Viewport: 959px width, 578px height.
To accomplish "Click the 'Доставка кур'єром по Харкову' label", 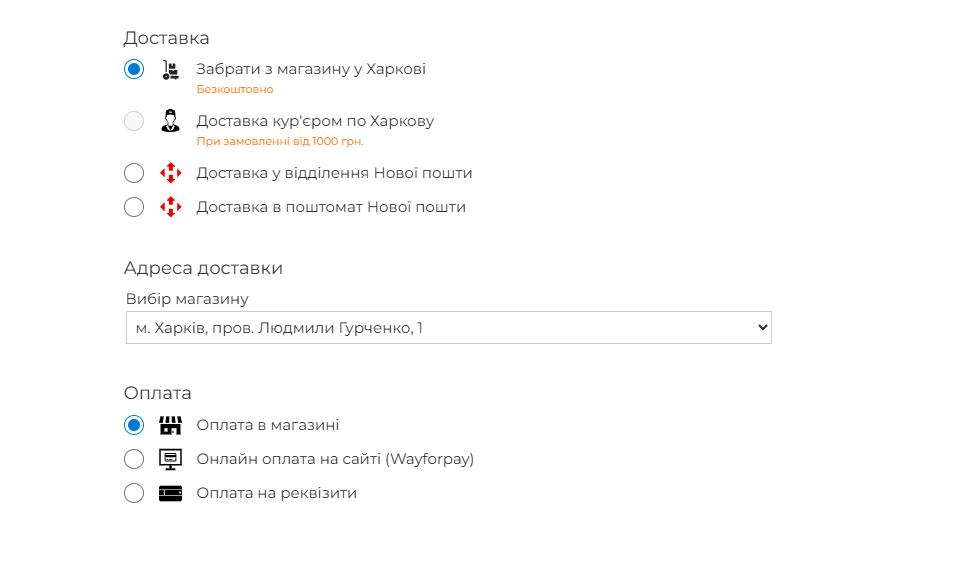I will click(x=315, y=121).
